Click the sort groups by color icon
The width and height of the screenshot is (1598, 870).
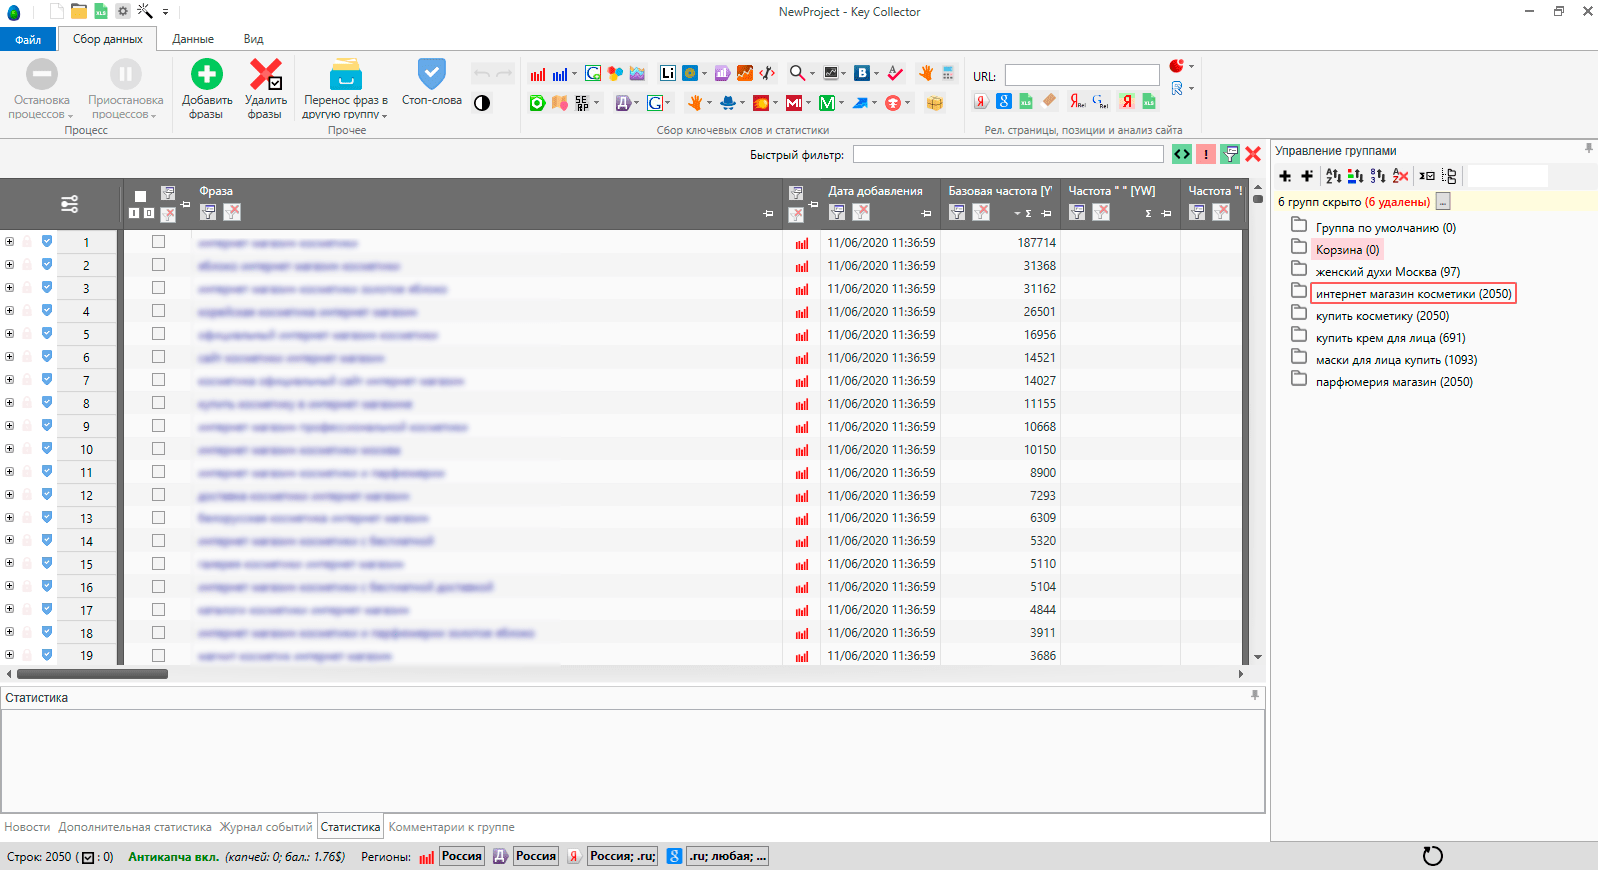[x=1355, y=176]
